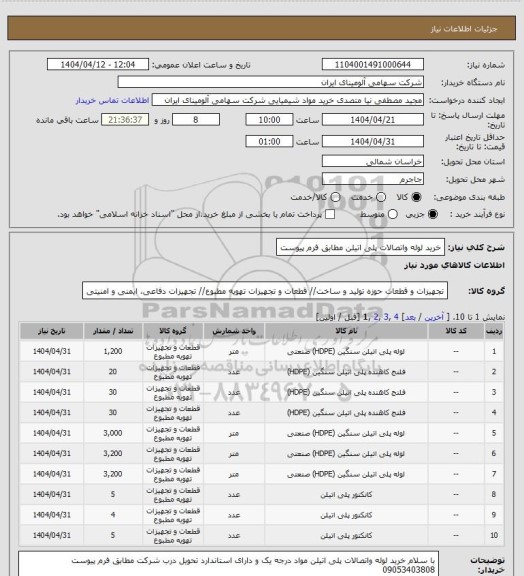Click delivery city field جاجرم
The height and width of the screenshot is (576, 524).
(373, 179)
